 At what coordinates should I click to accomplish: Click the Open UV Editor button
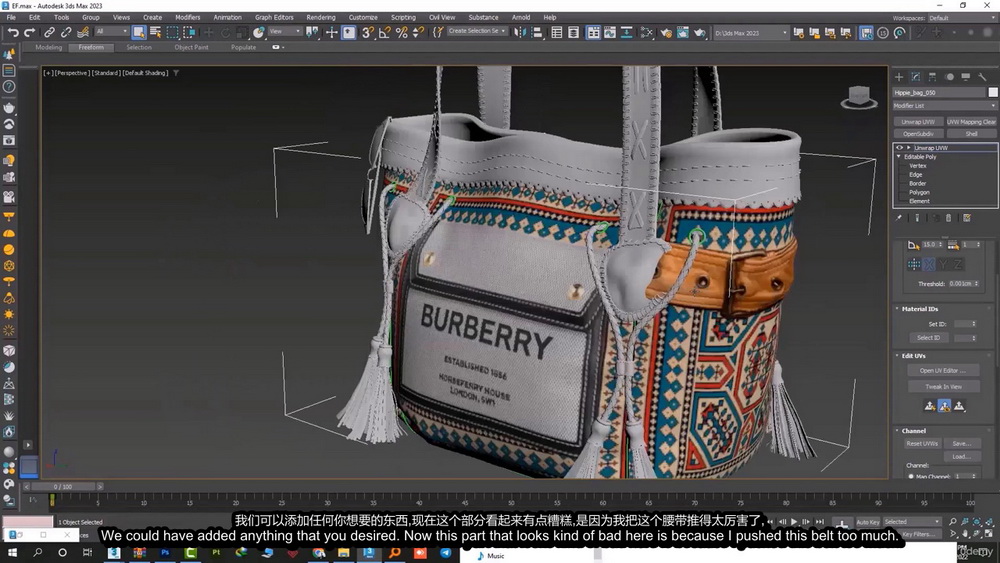click(943, 370)
